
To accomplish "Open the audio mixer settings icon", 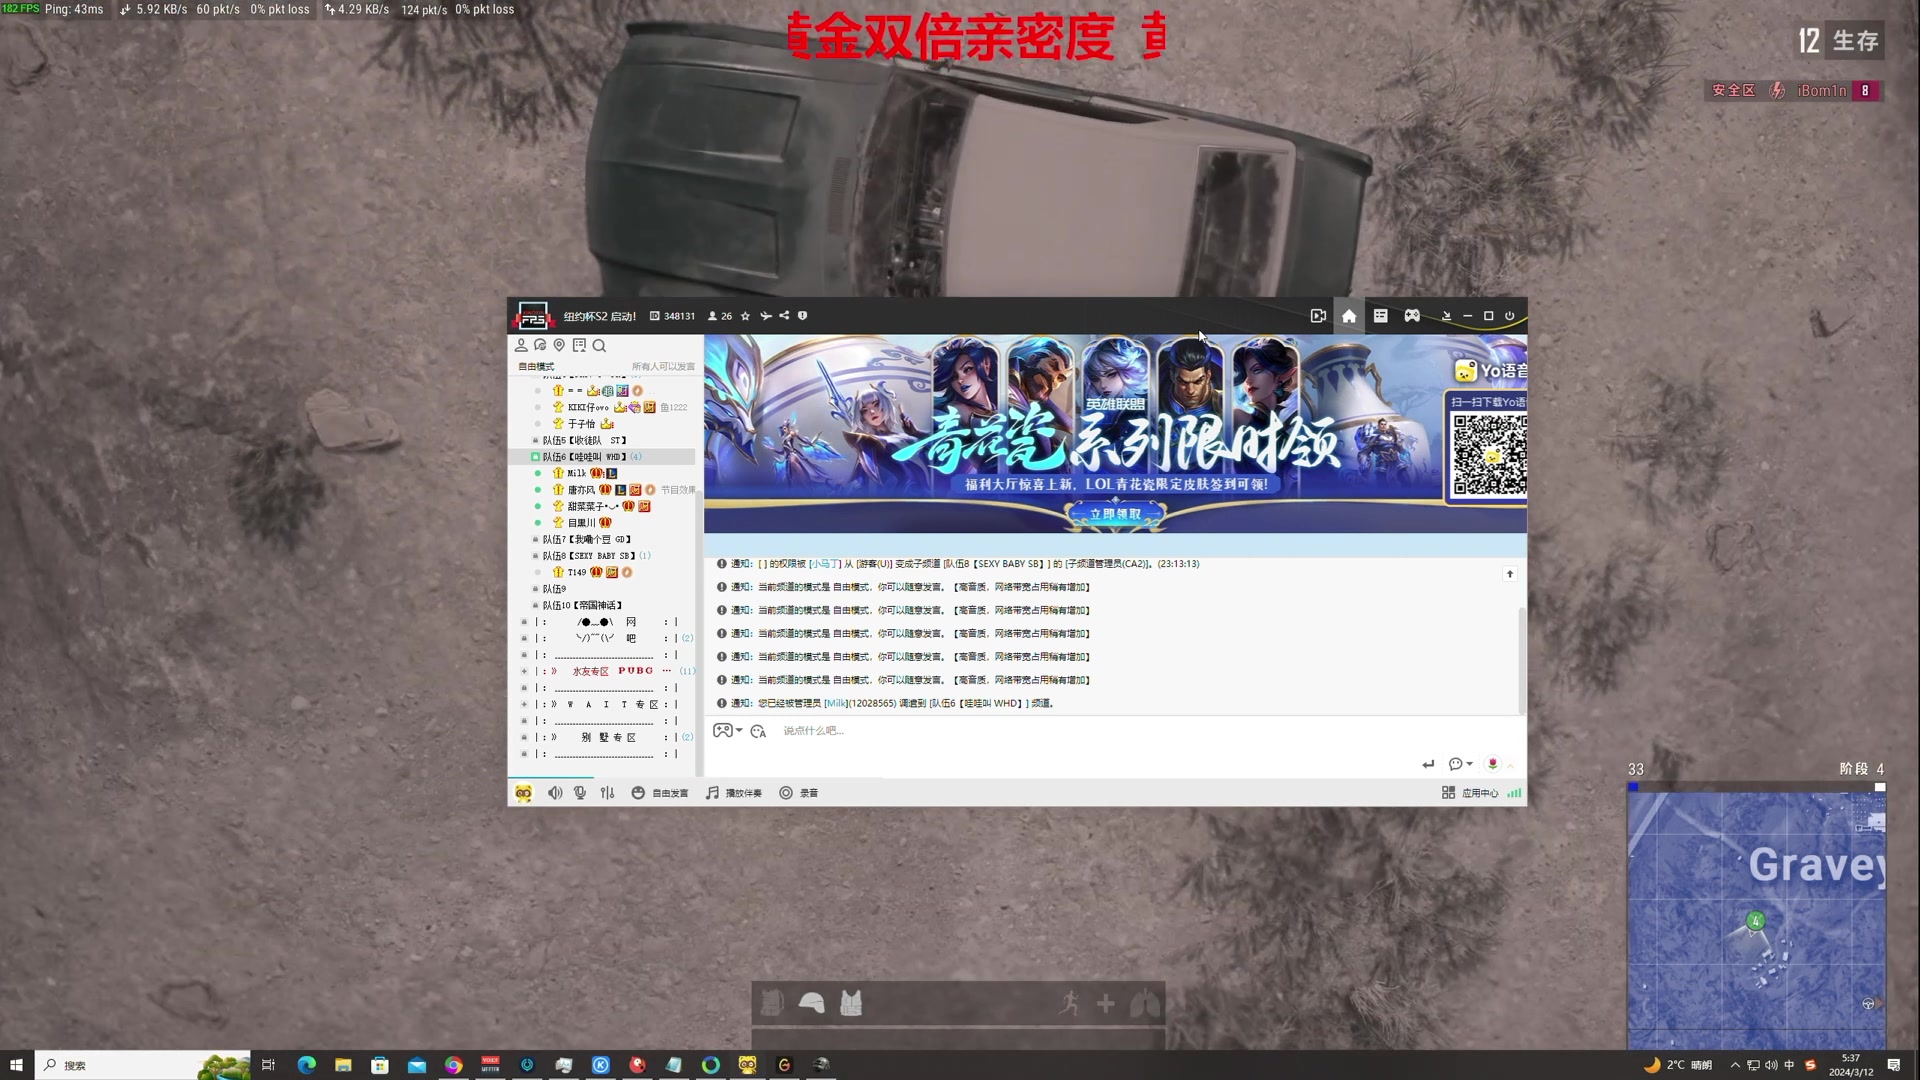I will [x=606, y=792].
